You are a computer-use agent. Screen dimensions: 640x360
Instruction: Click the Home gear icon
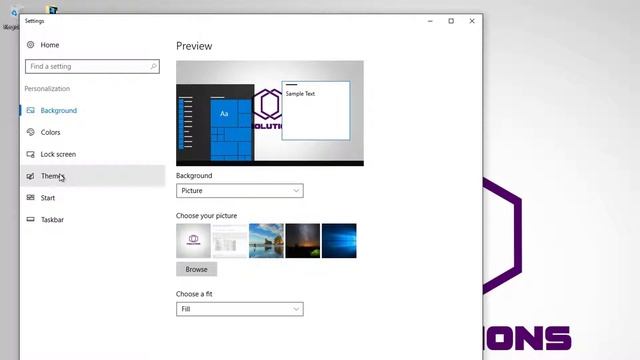[x=31, y=44]
